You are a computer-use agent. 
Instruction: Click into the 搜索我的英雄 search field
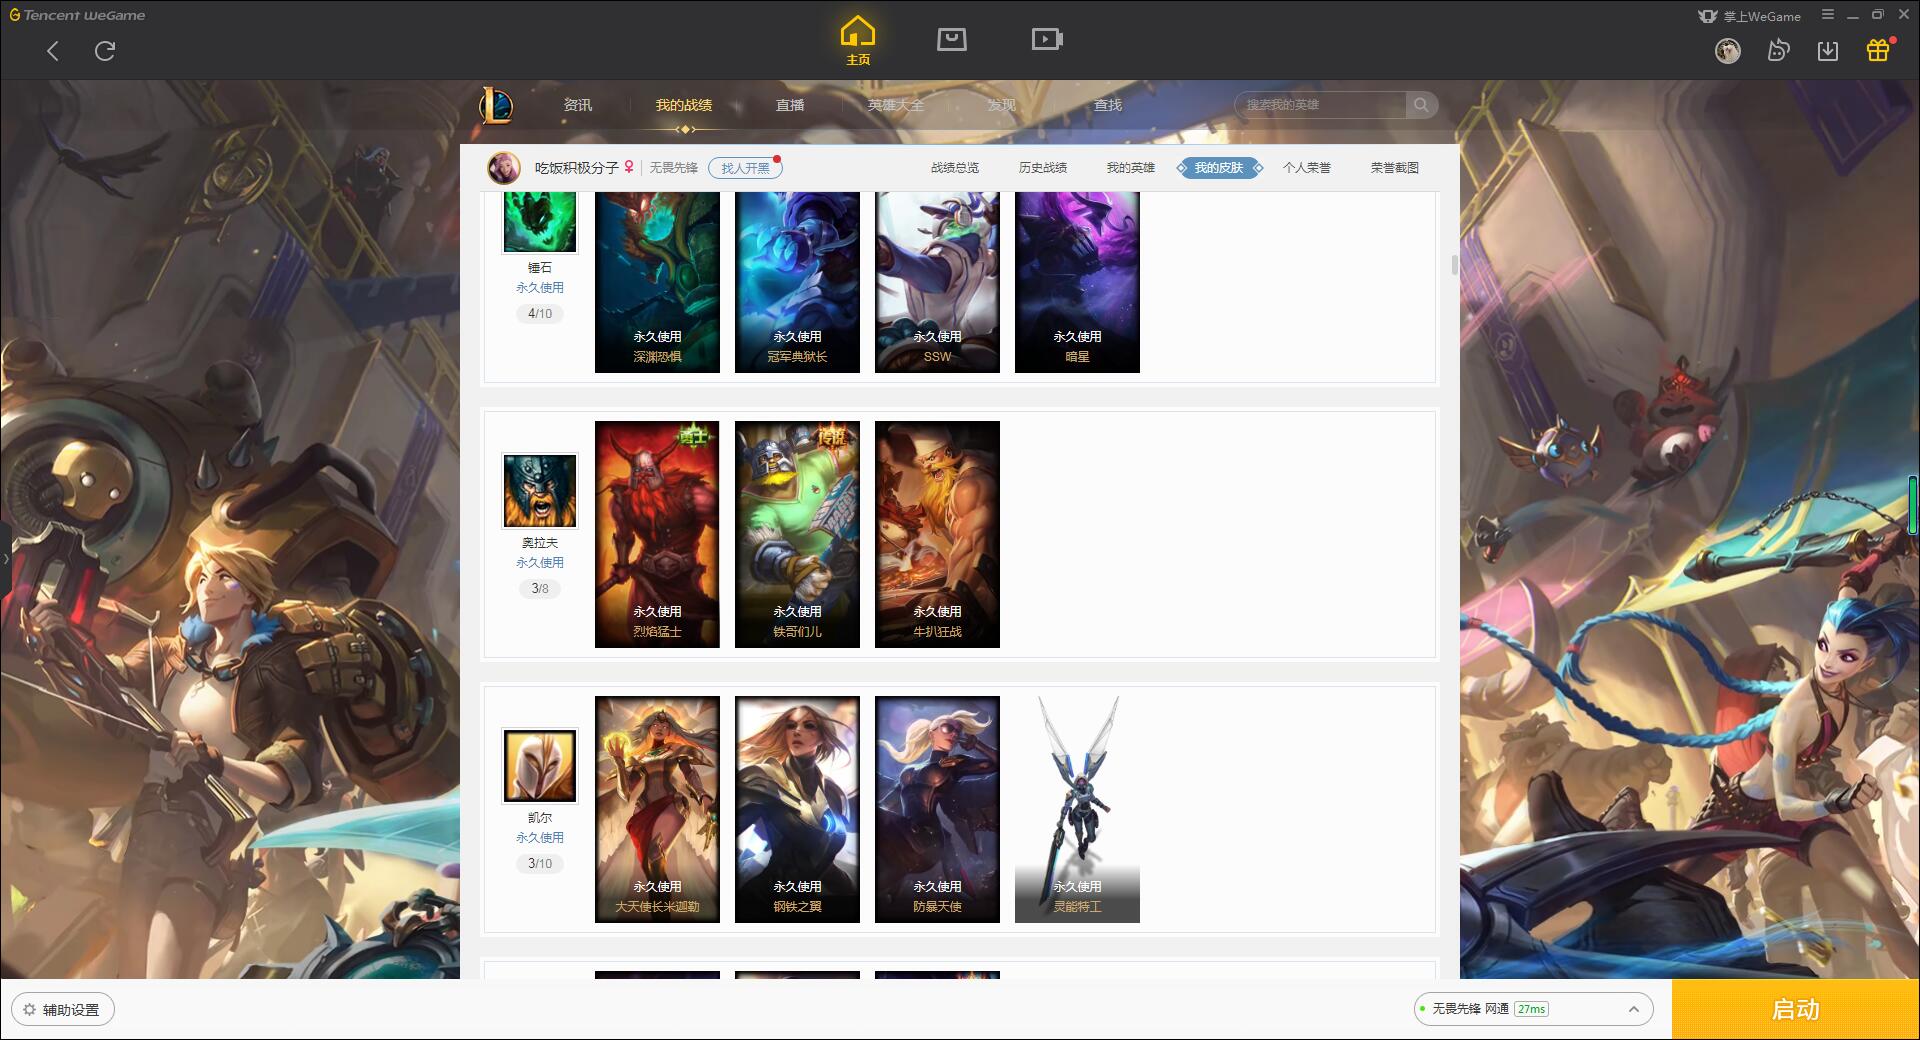1320,105
